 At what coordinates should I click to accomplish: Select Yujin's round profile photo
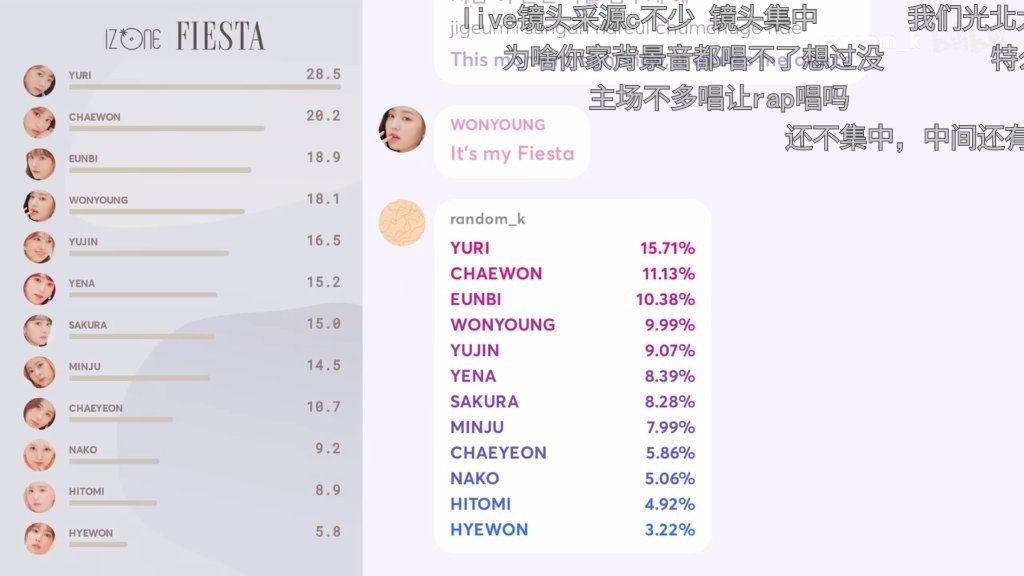point(39,248)
